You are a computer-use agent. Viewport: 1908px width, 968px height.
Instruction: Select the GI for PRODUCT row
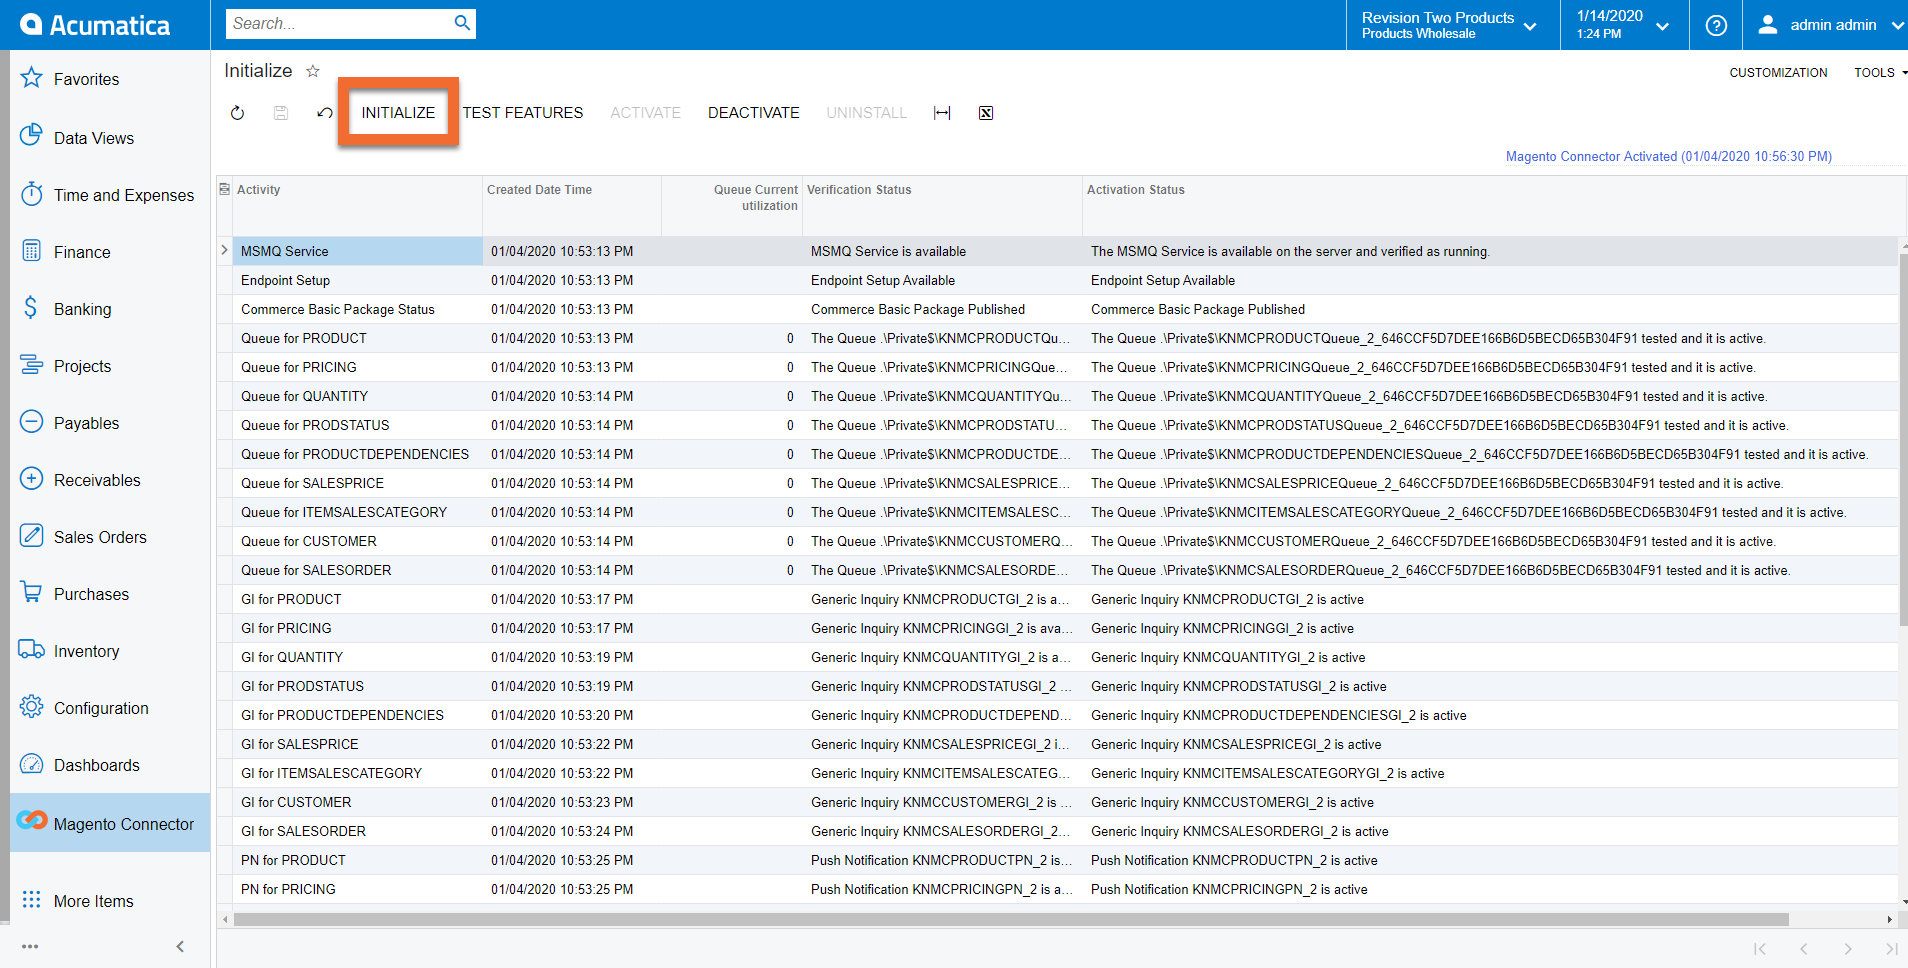[x=1059, y=599]
